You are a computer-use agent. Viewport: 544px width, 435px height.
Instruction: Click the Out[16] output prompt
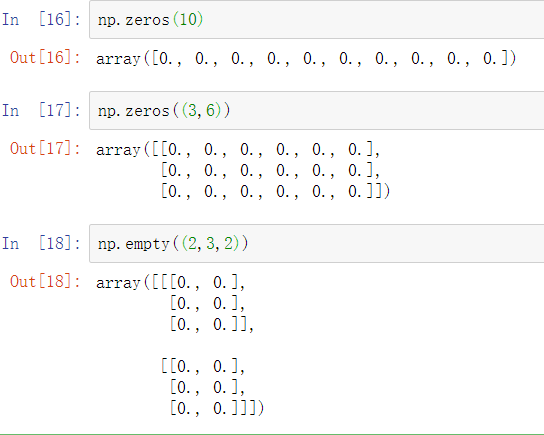45,58
